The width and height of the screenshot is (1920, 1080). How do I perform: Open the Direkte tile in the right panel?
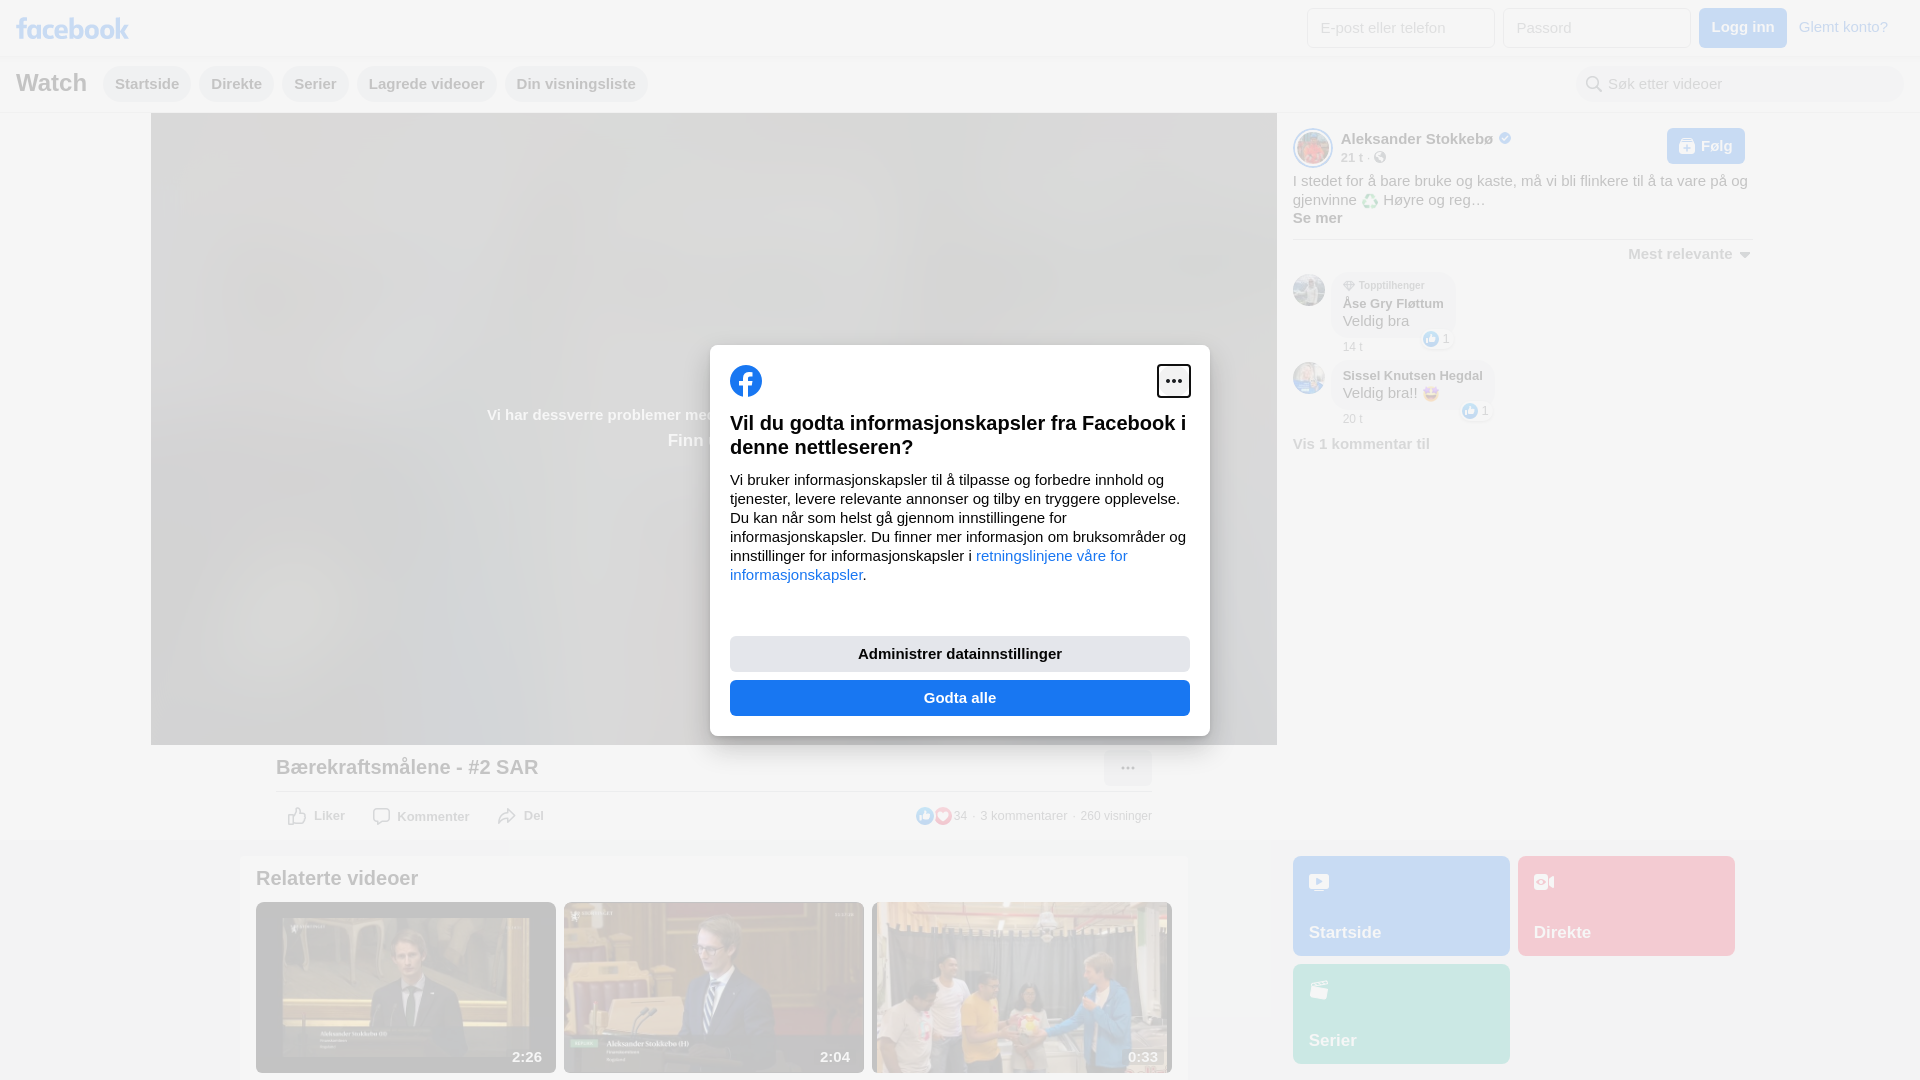click(1626, 906)
